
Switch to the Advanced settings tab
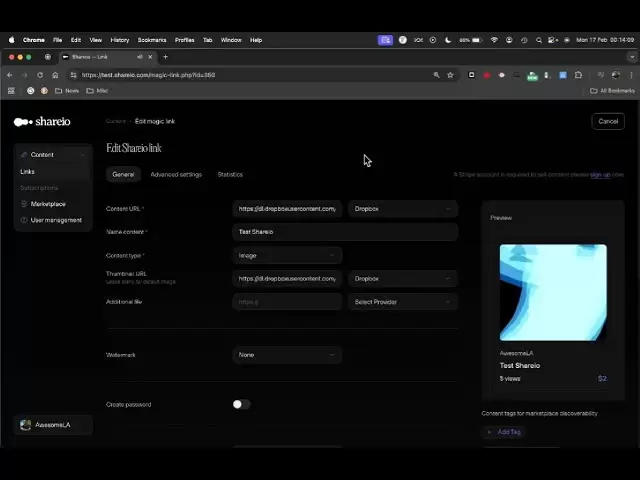pyautogui.click(x=176, y=175)
